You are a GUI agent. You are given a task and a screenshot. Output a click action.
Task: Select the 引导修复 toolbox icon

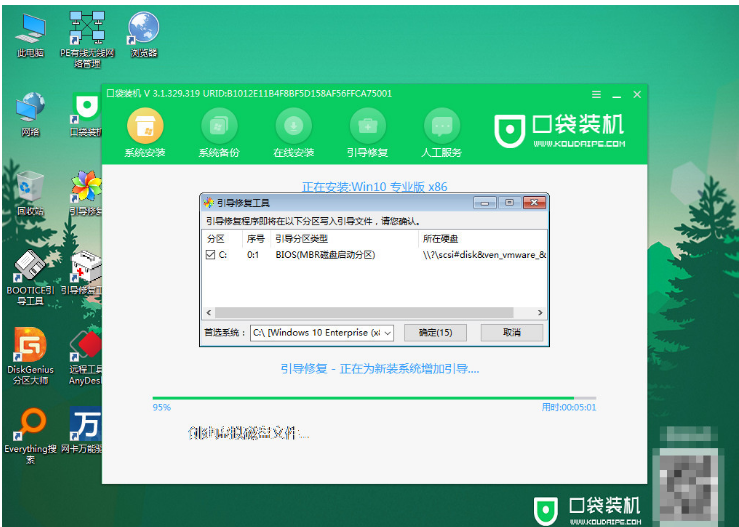click(x=368, y=126)
